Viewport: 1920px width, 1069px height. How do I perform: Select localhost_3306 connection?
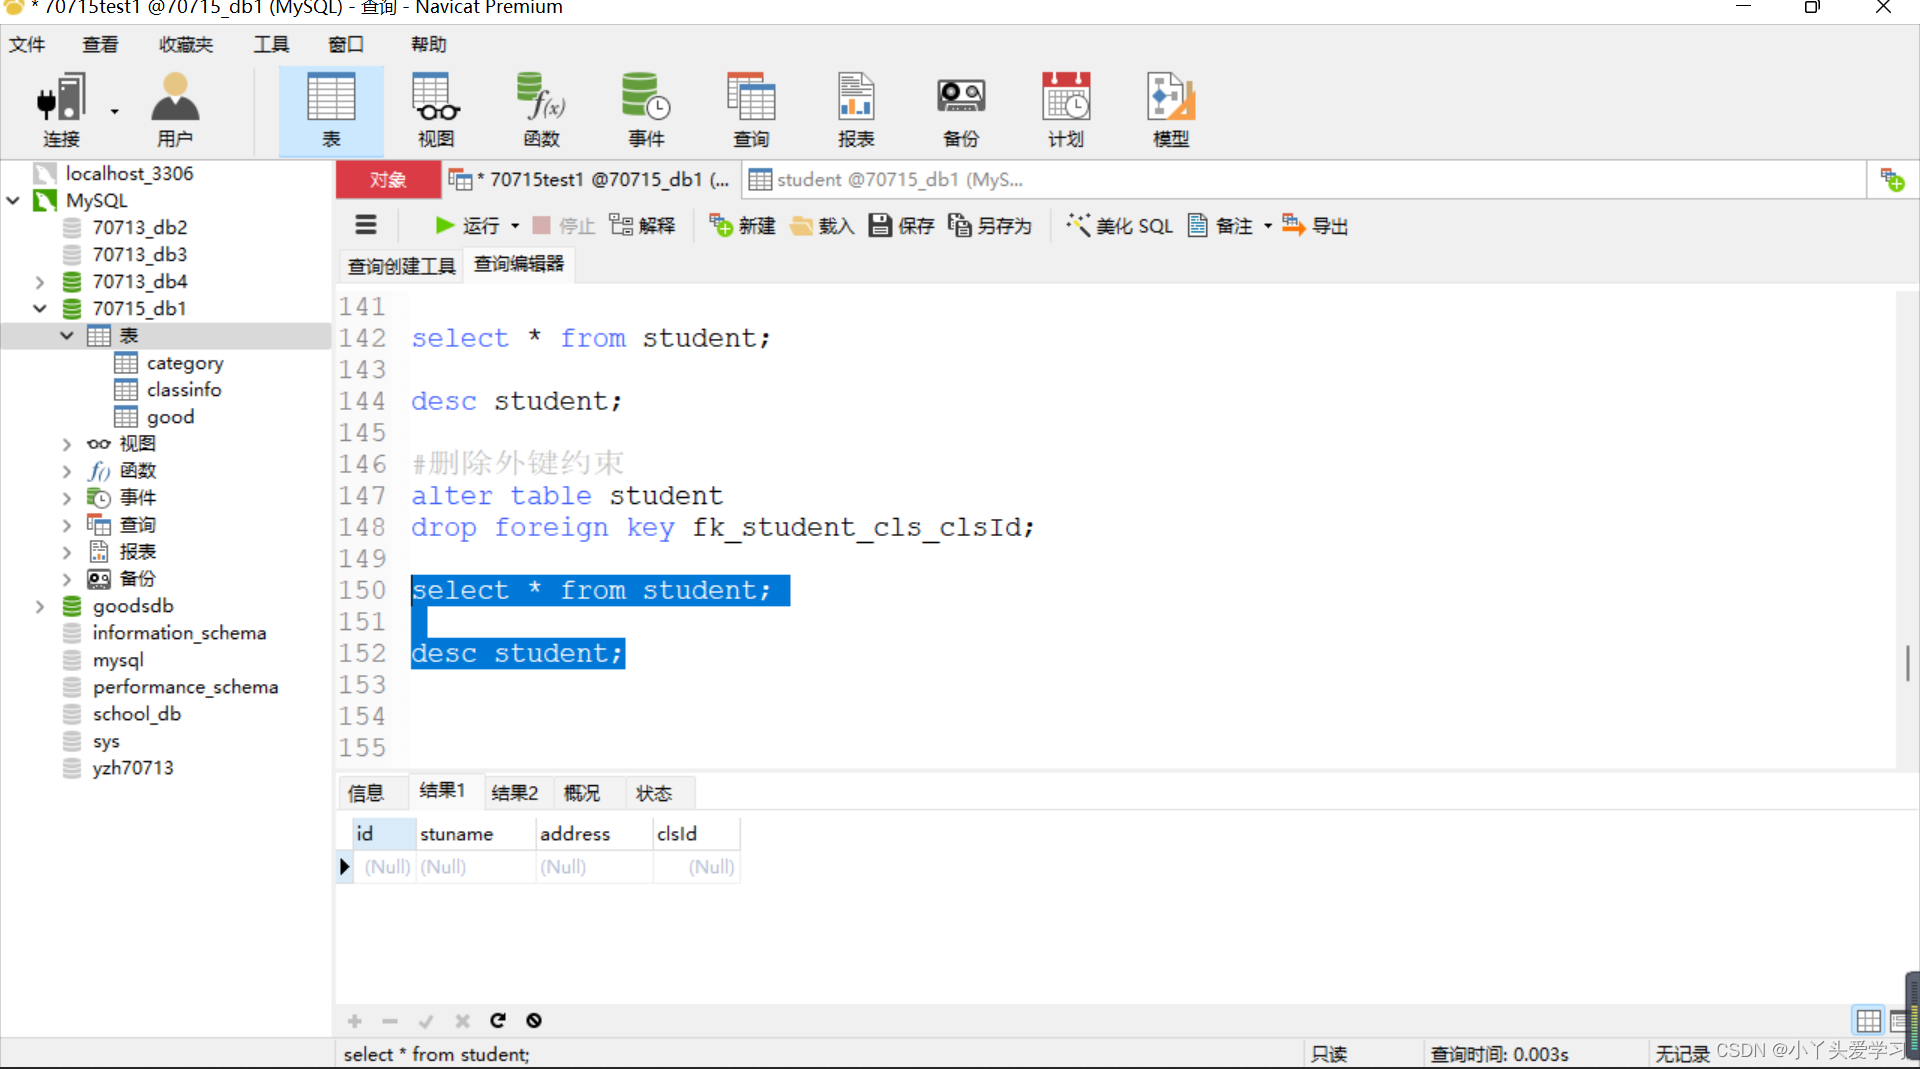click(129, 174)
